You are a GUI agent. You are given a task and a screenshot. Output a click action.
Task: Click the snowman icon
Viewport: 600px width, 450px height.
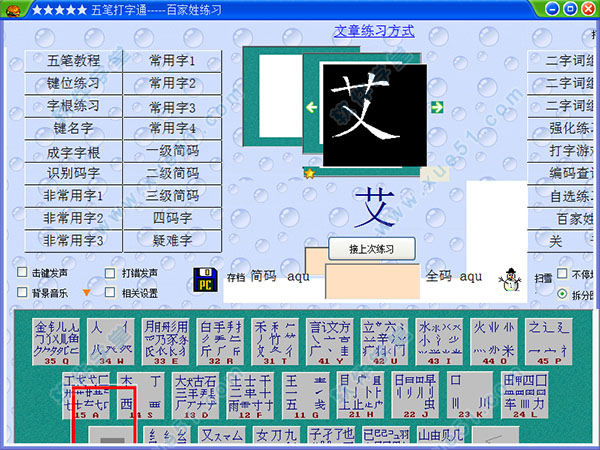510,280
